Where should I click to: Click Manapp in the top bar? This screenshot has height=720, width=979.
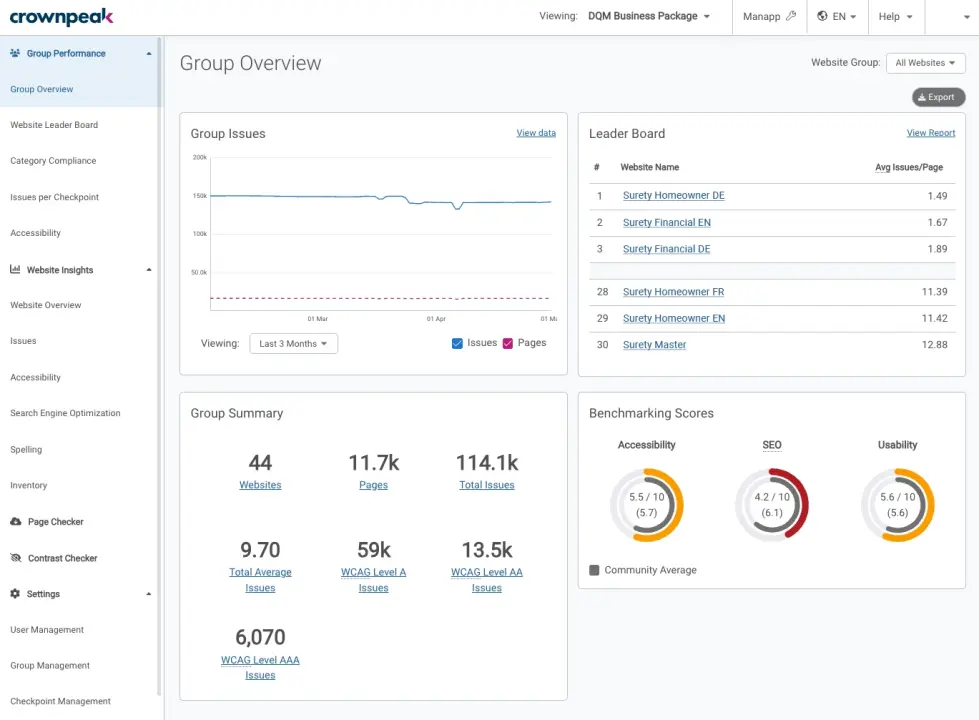click(769, 16)
